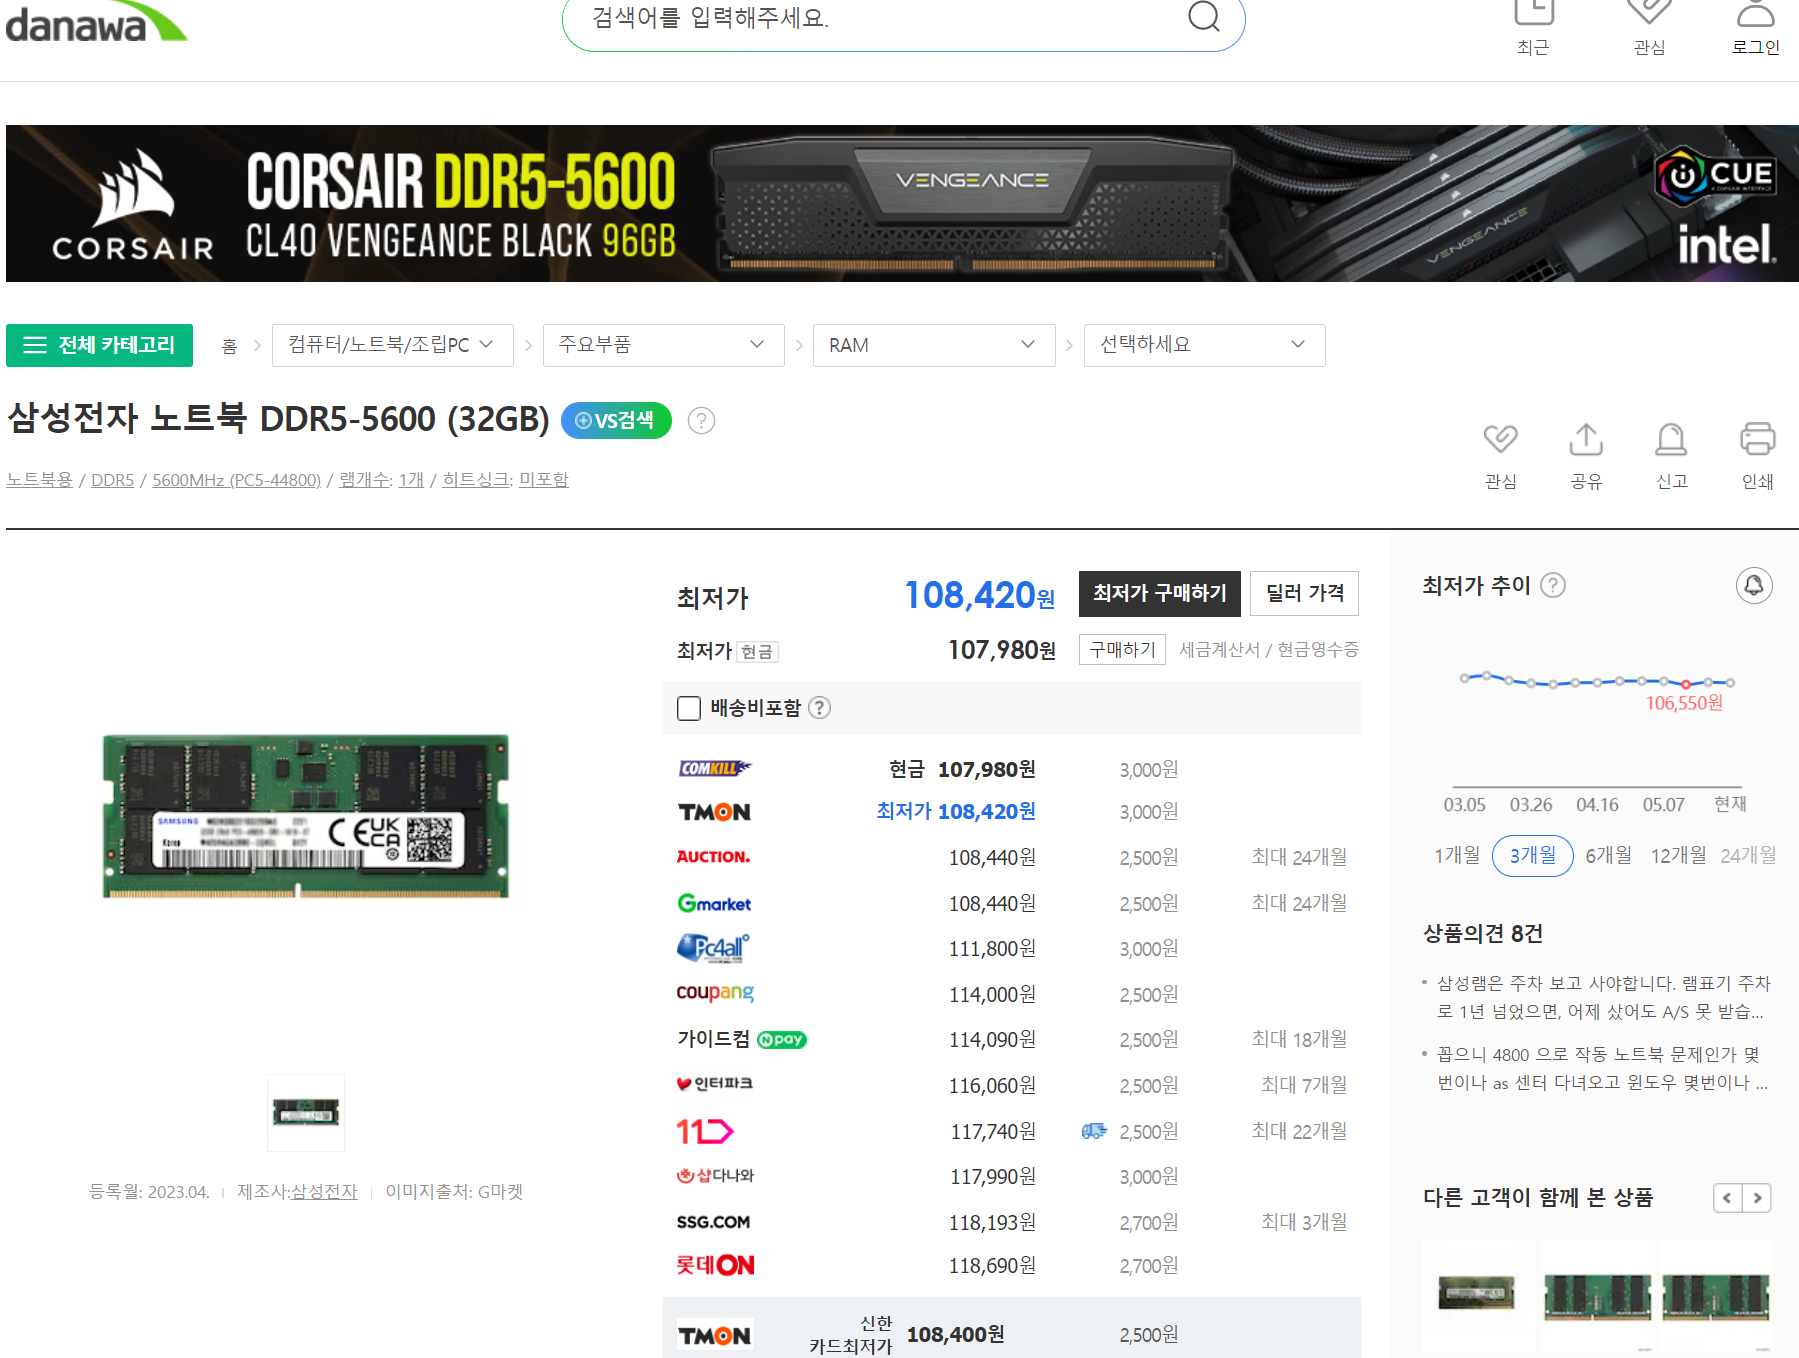Click the 가이드컴 shop name

713,1039
